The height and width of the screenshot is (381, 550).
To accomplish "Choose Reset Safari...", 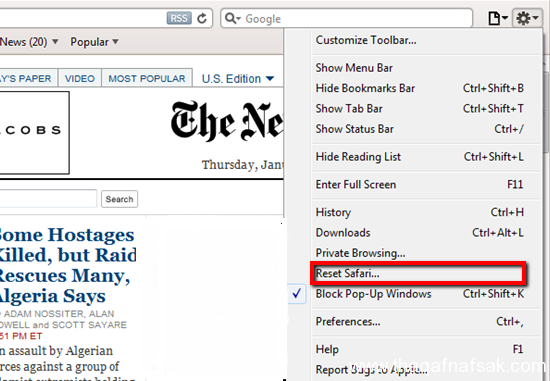I will point(418,273).
